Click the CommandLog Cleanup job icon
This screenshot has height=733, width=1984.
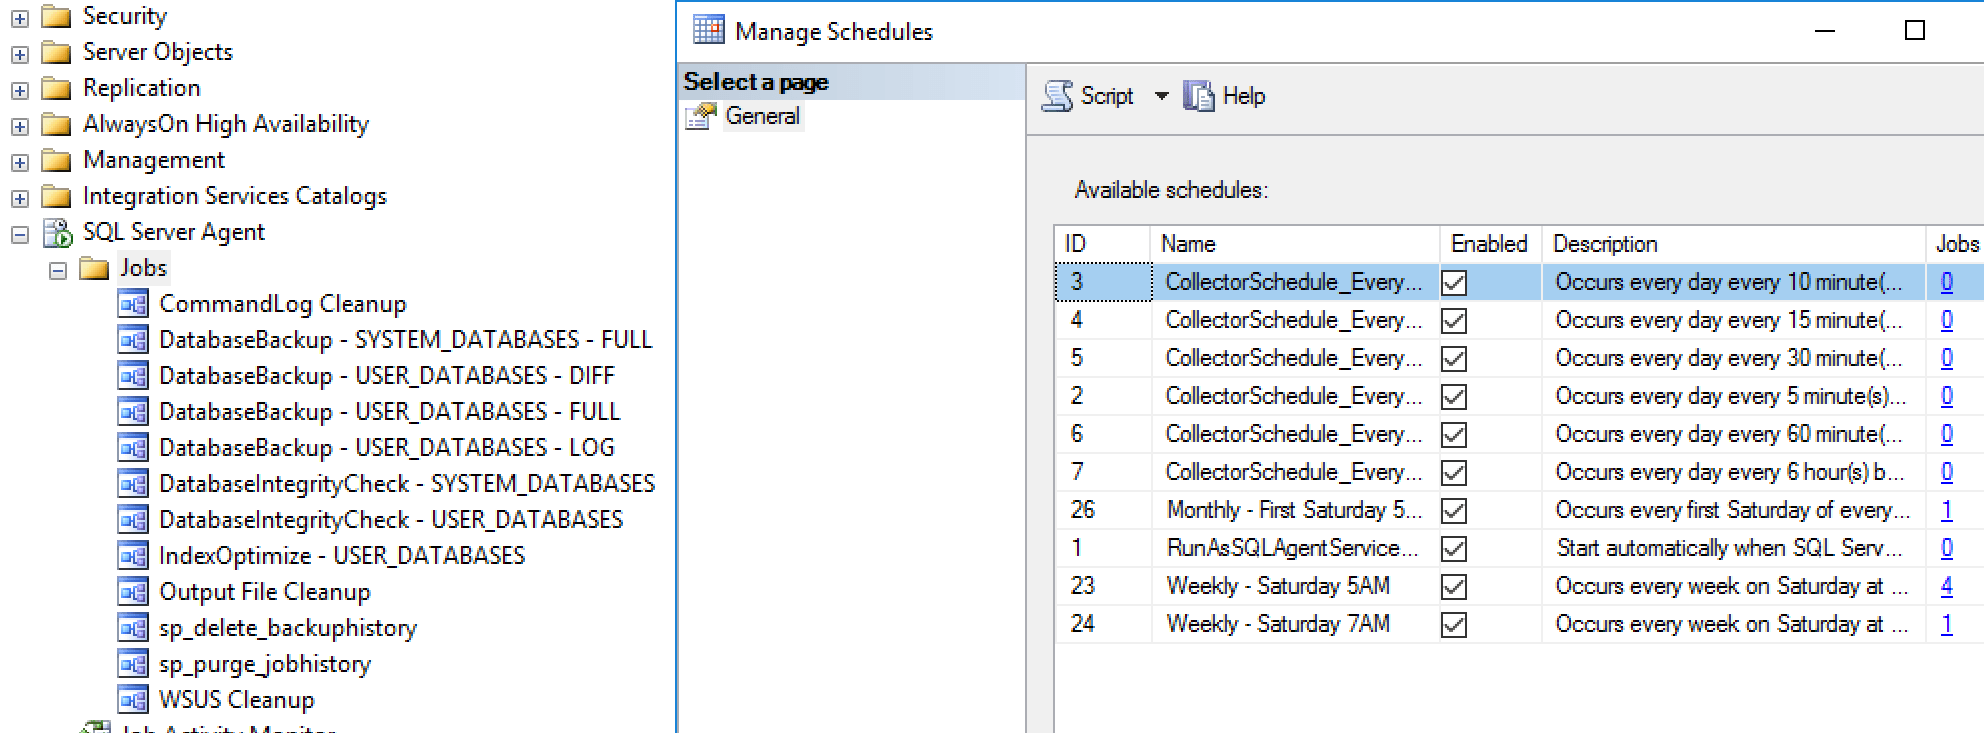coord(133,304)
